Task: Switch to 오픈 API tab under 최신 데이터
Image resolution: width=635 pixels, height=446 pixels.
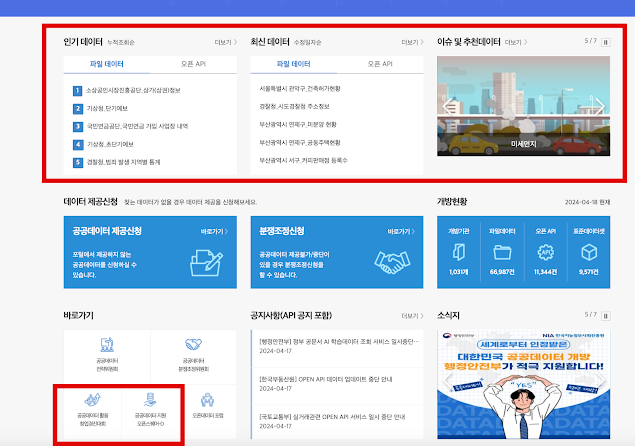Action: click(x=380, y=64)
